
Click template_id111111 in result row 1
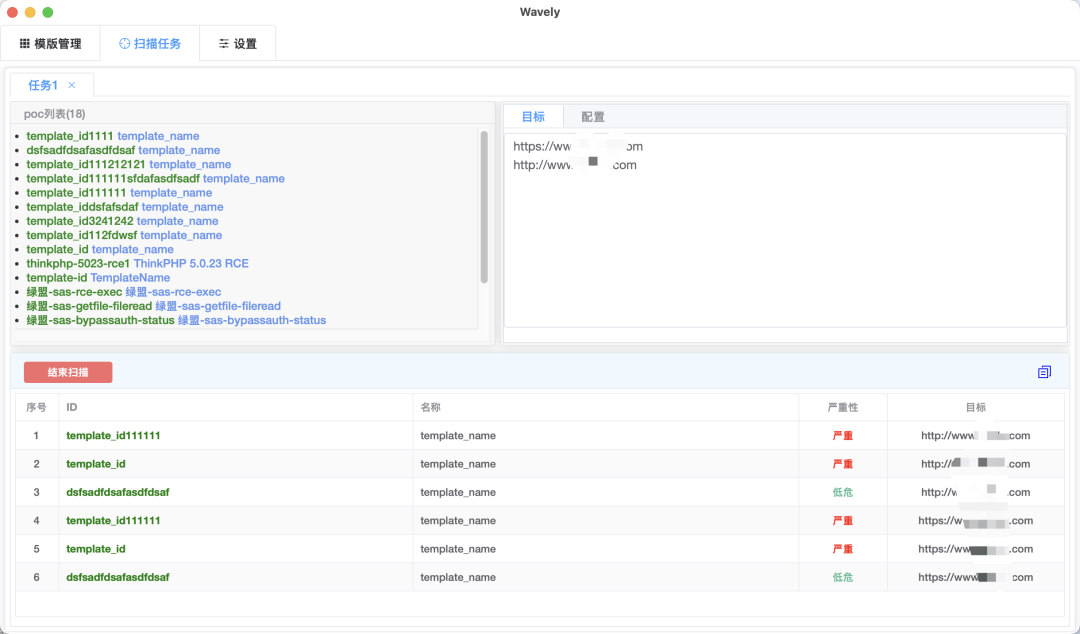pyautogui.click(x=113, y=436)
